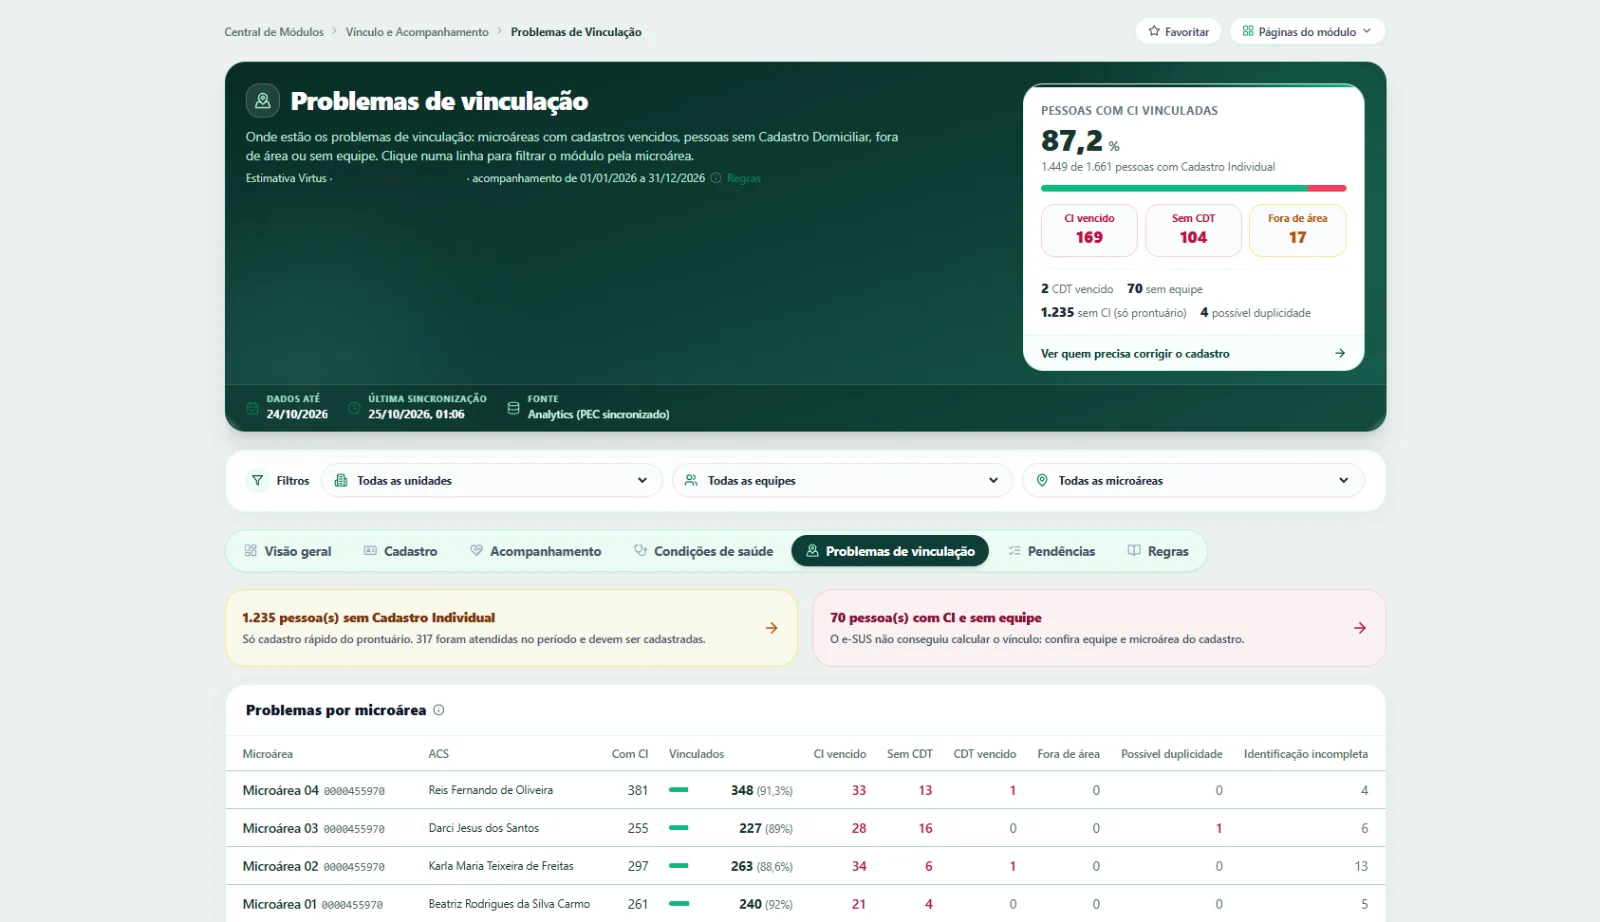Image resolution: width=1600 pixels, height=922 pixels.
Task: Click the calendar icon by Dados até
Action: tap(253, 408)
